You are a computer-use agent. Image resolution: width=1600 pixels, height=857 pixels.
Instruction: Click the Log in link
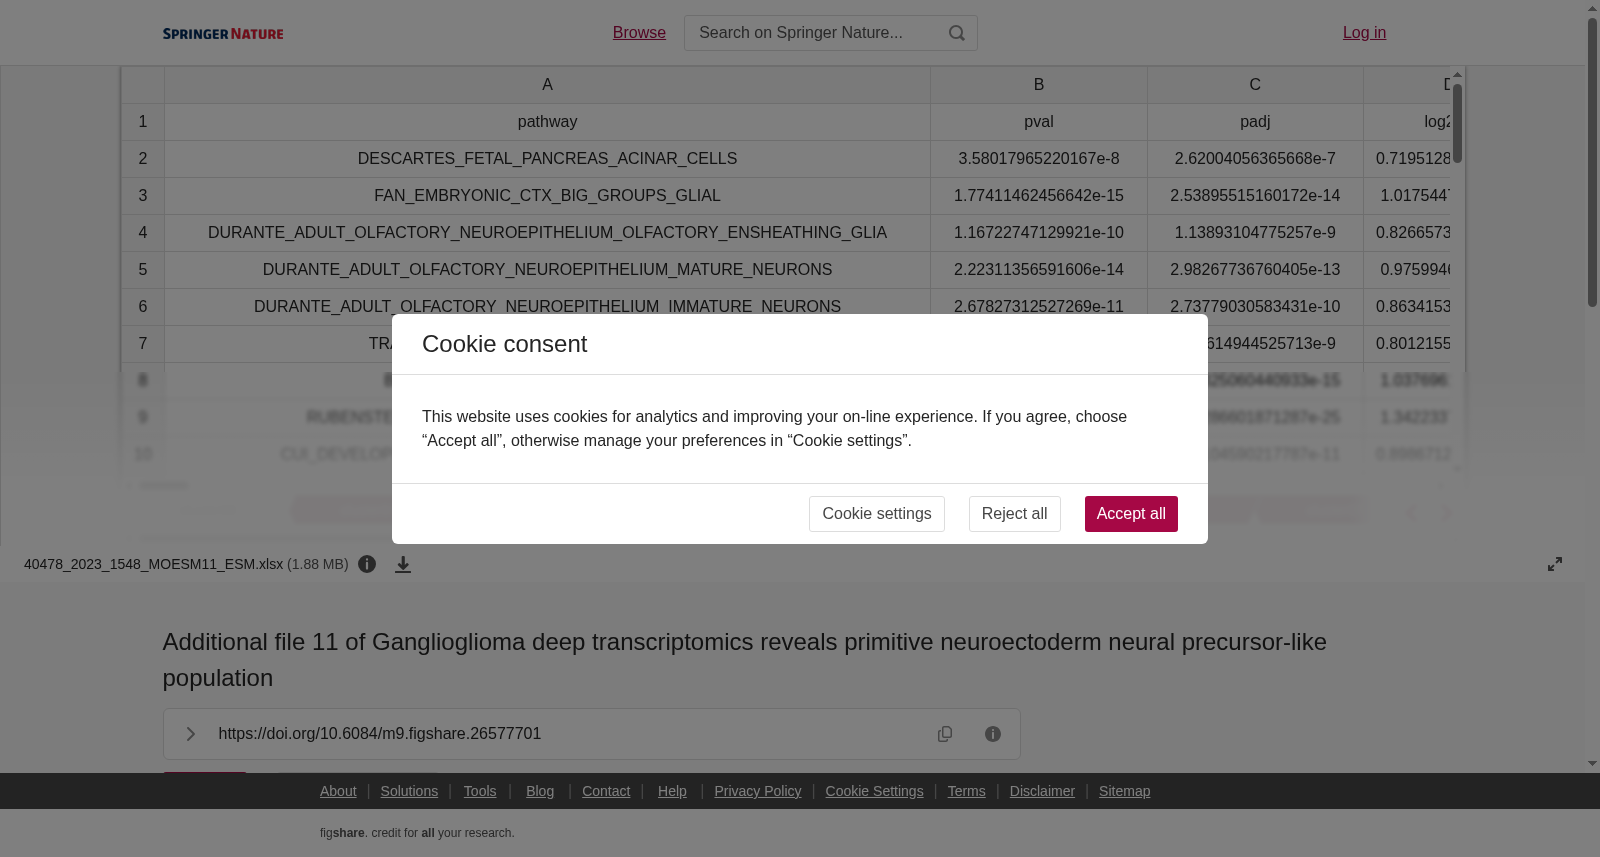click(1364, 33)
